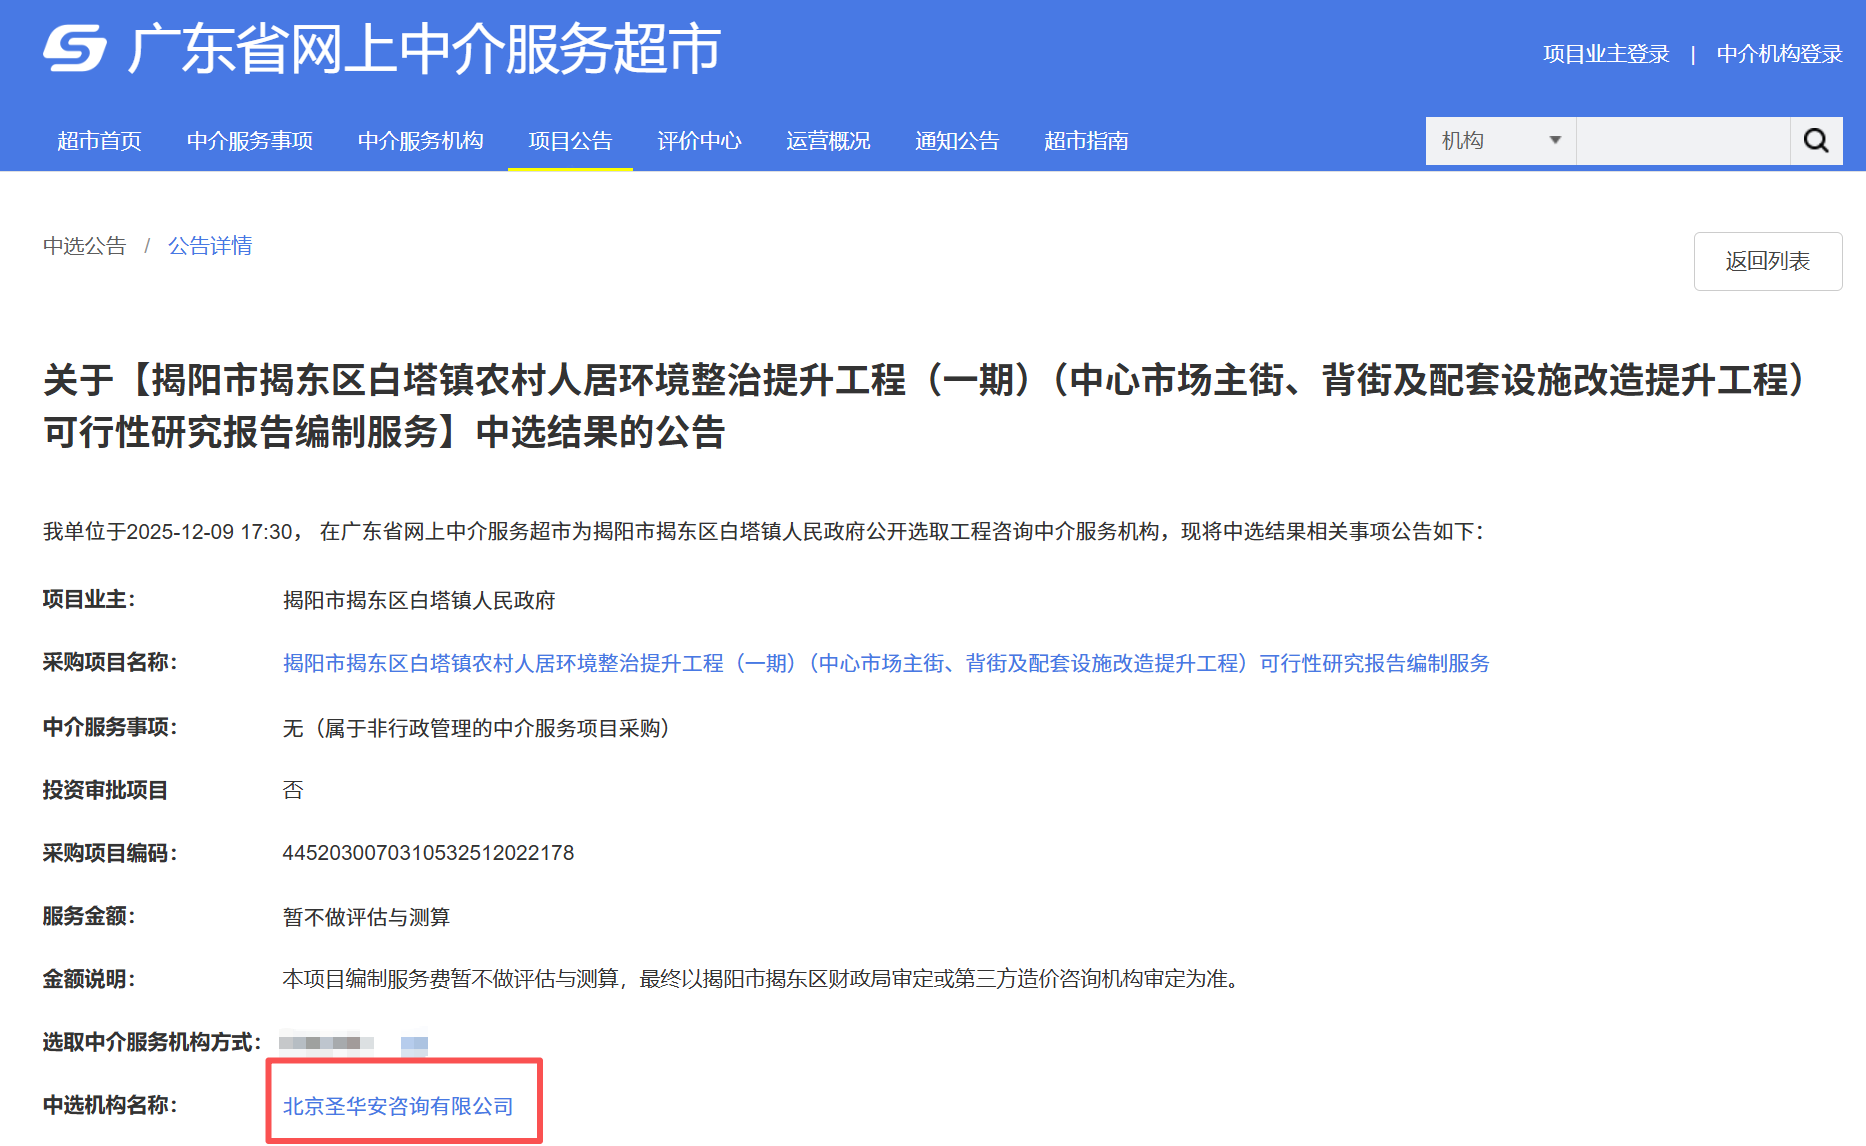This screenshot has height=1146, width=1866.
Task: Select the 项目公告 navigation tab
Action: point(570,141)
